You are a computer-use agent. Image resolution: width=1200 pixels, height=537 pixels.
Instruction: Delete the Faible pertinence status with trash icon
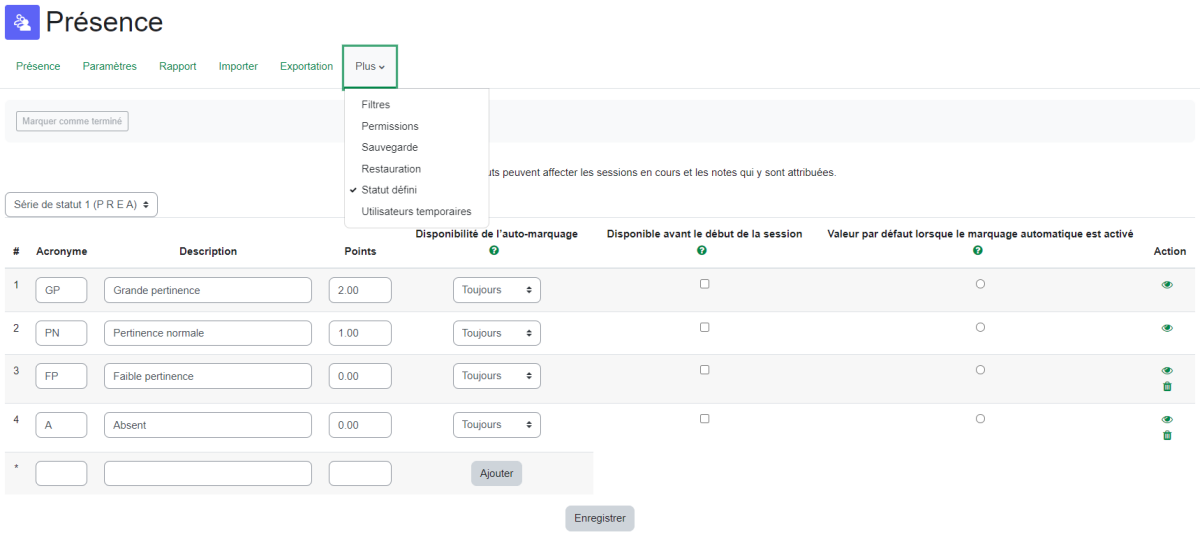[x=1167, y=387]
